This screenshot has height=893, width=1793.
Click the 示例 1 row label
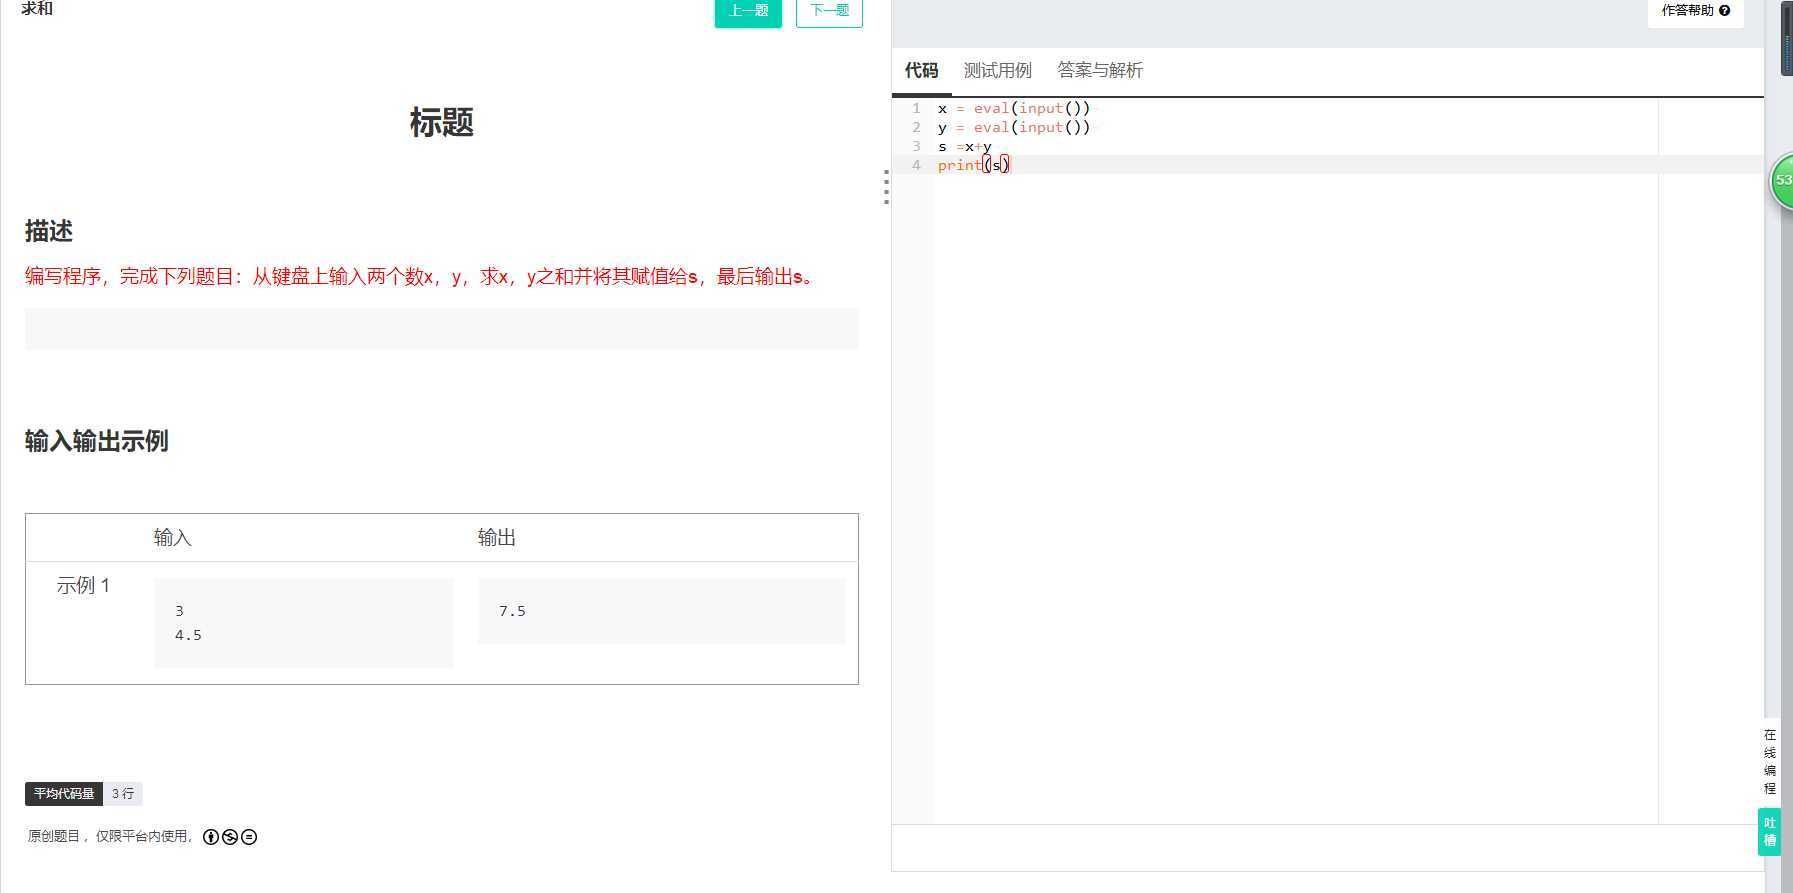tap(83, 586)
